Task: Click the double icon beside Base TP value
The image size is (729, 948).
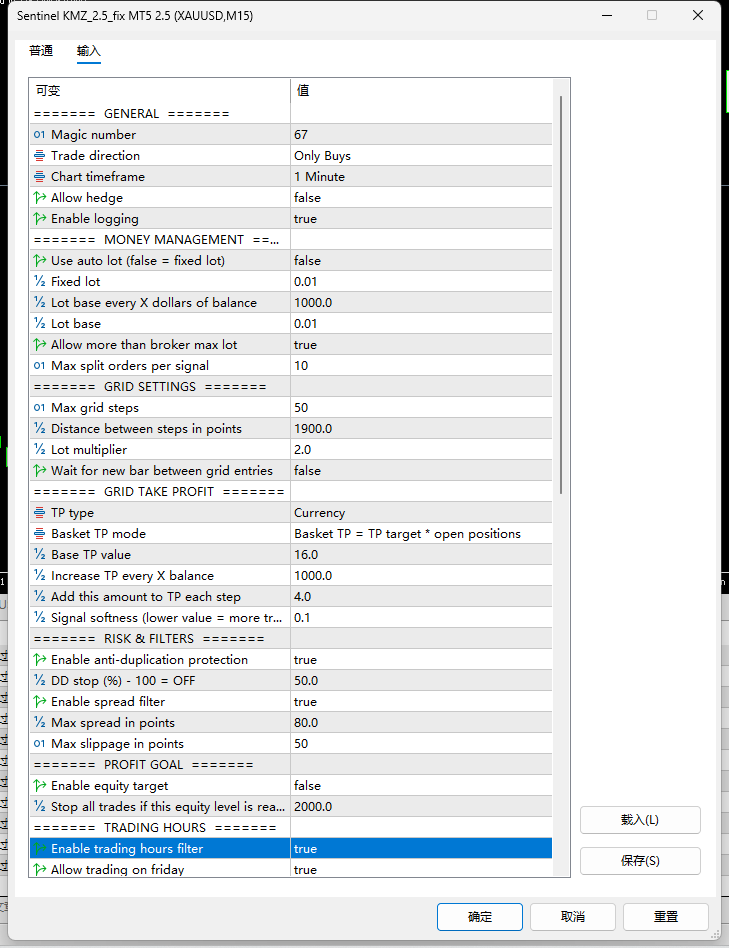Action: [x=39, y=554]
